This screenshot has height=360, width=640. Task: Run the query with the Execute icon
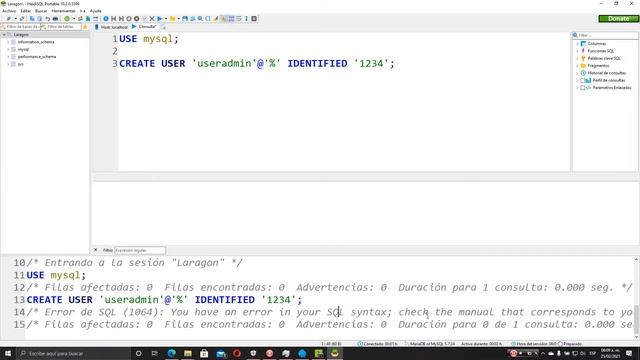coord(160,19)
